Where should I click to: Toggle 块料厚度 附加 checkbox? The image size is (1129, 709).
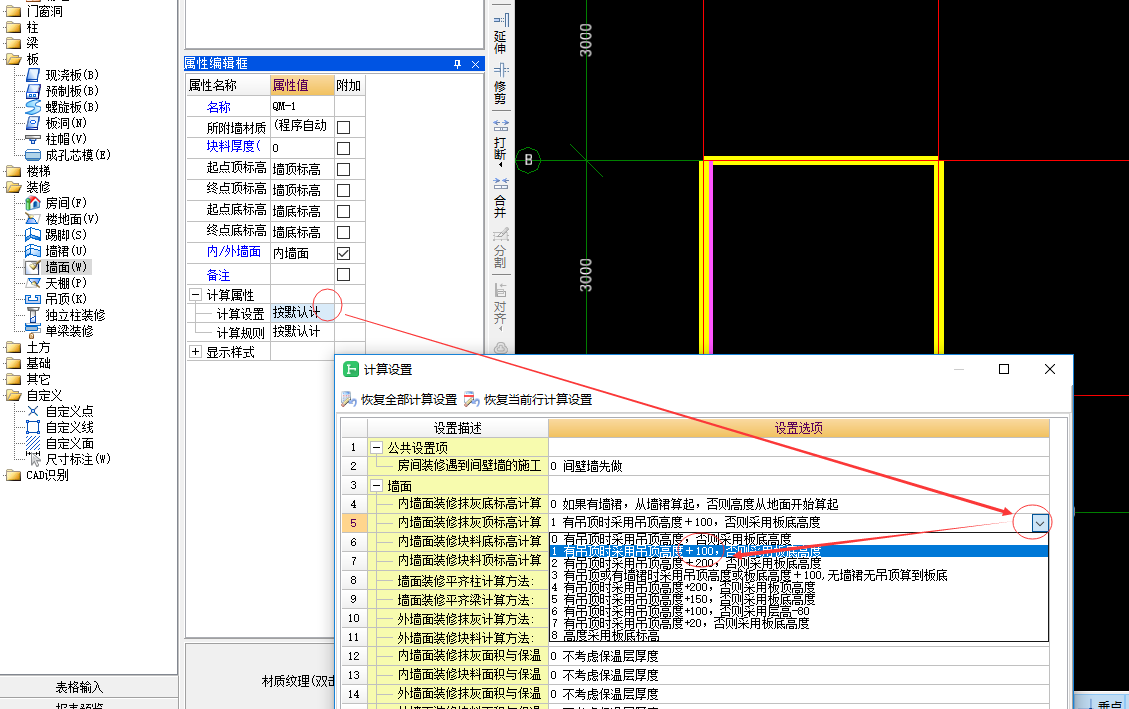[x=343, y=148]
